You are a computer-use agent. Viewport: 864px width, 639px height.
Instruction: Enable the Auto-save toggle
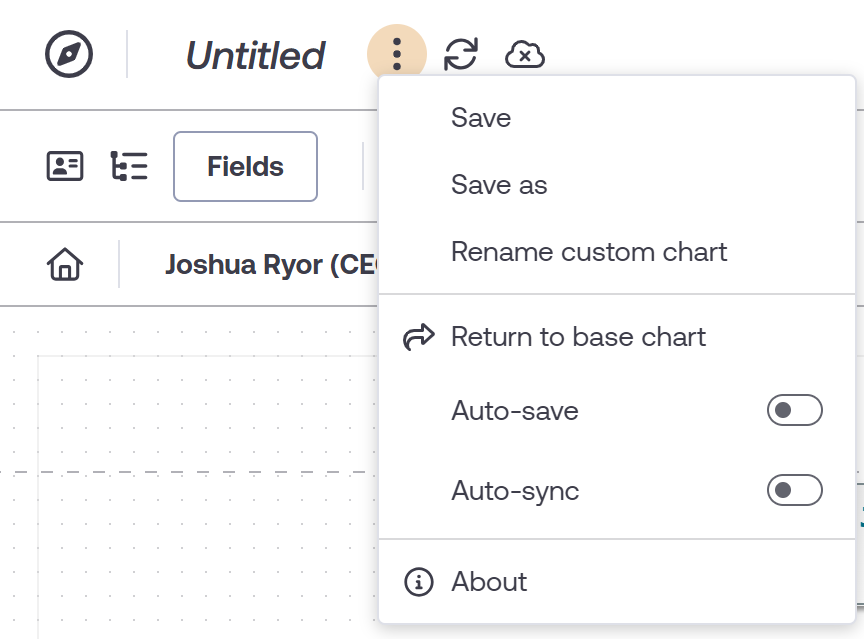794,410
